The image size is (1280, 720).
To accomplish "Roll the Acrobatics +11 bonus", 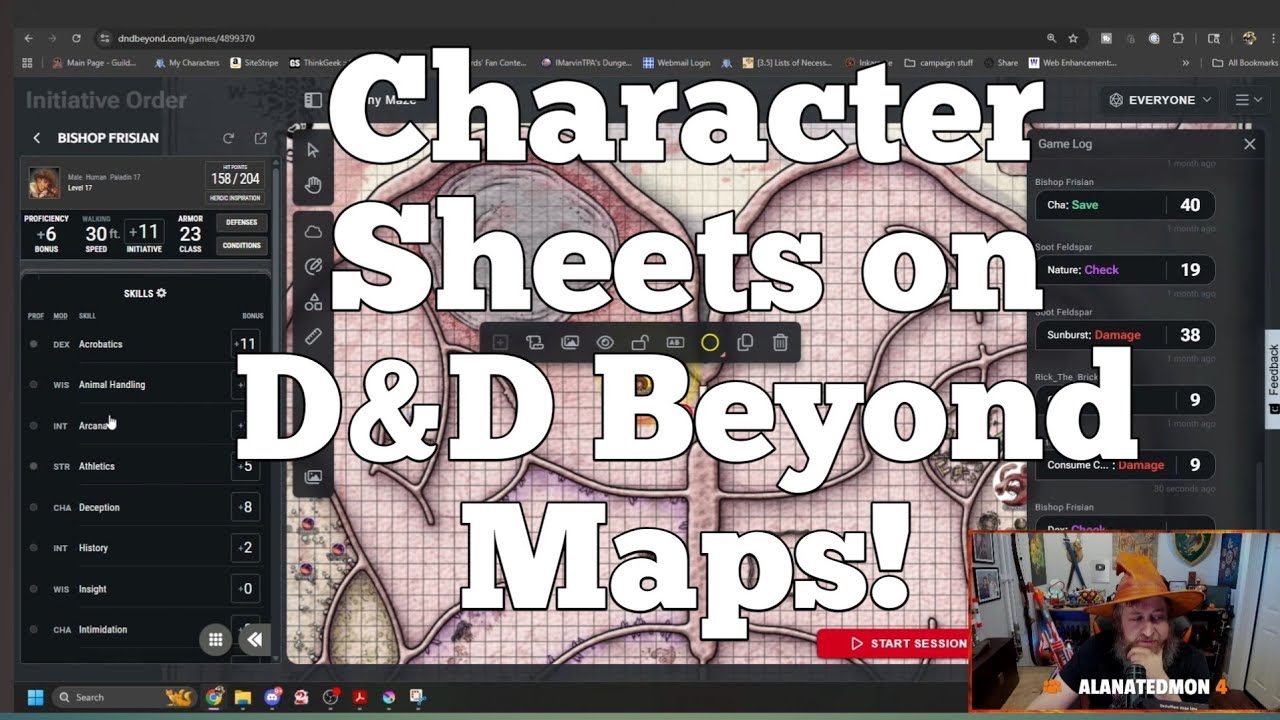I will coord(246,344).
